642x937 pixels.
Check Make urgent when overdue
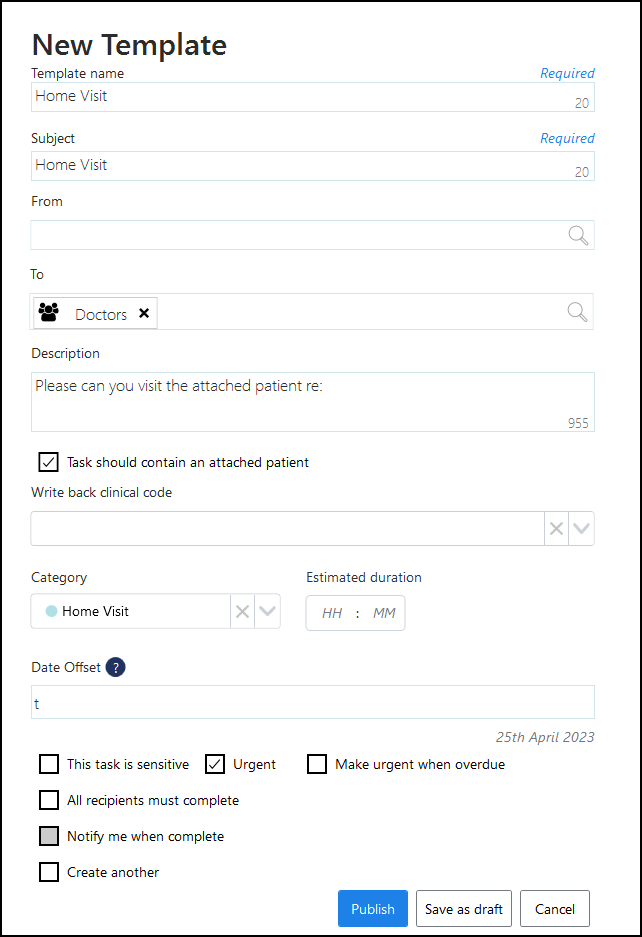(317, 764)
